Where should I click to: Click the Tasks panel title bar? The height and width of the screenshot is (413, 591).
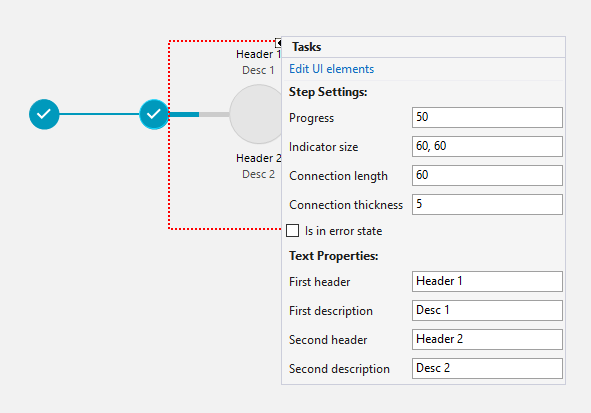pos(423,47)
